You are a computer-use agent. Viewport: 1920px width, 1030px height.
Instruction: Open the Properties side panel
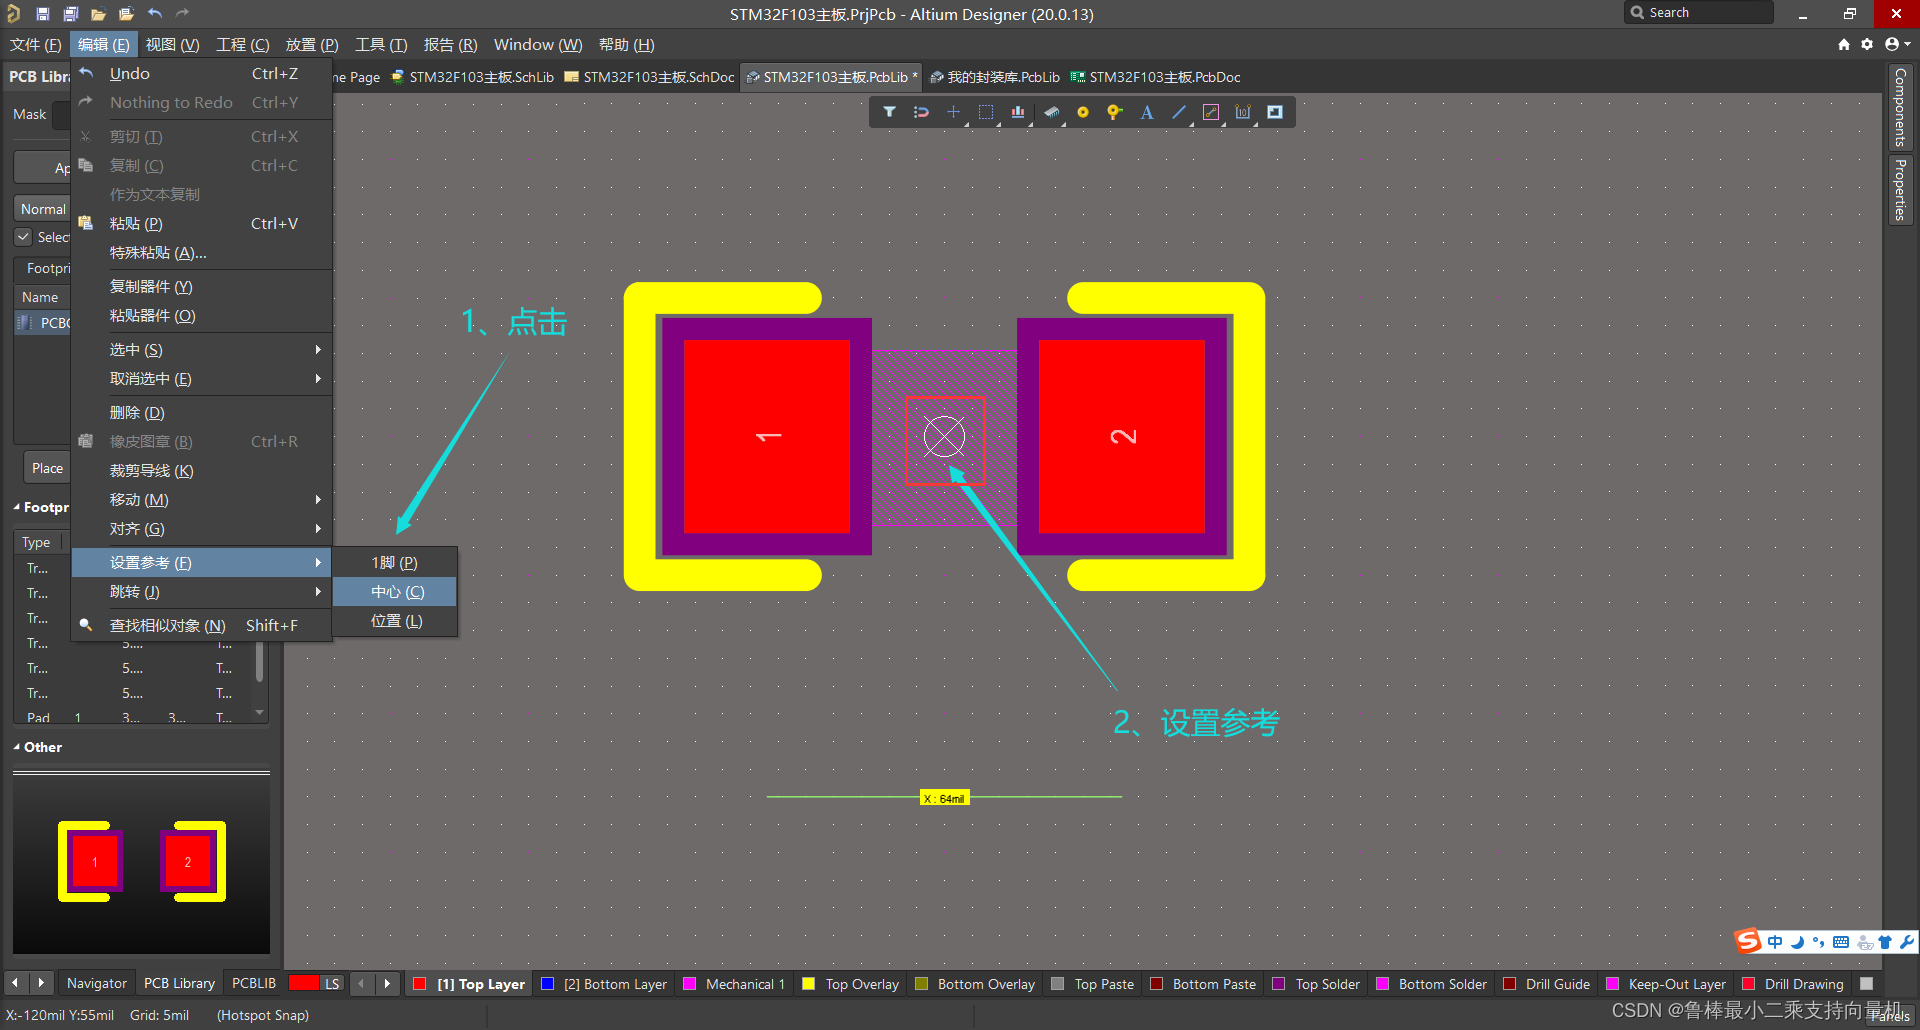pyautogui.click(x=1900, y=189)
